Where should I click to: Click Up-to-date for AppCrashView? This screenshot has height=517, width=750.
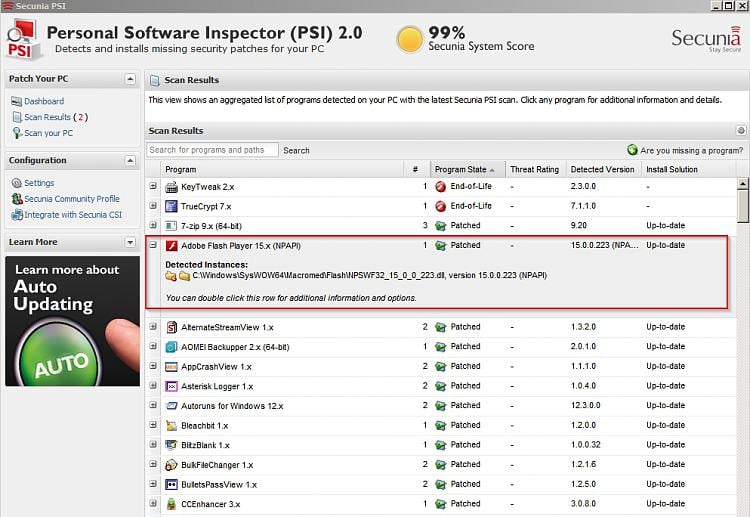coord(665,366)
